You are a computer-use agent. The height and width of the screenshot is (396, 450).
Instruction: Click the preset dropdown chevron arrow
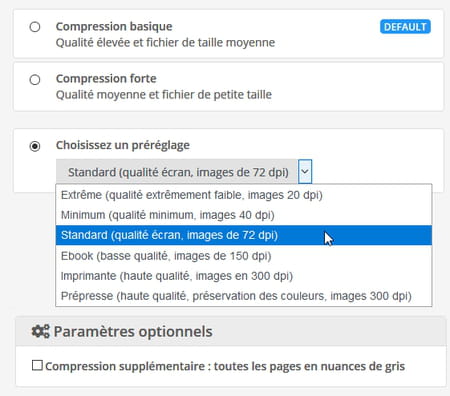pos(305,172)
